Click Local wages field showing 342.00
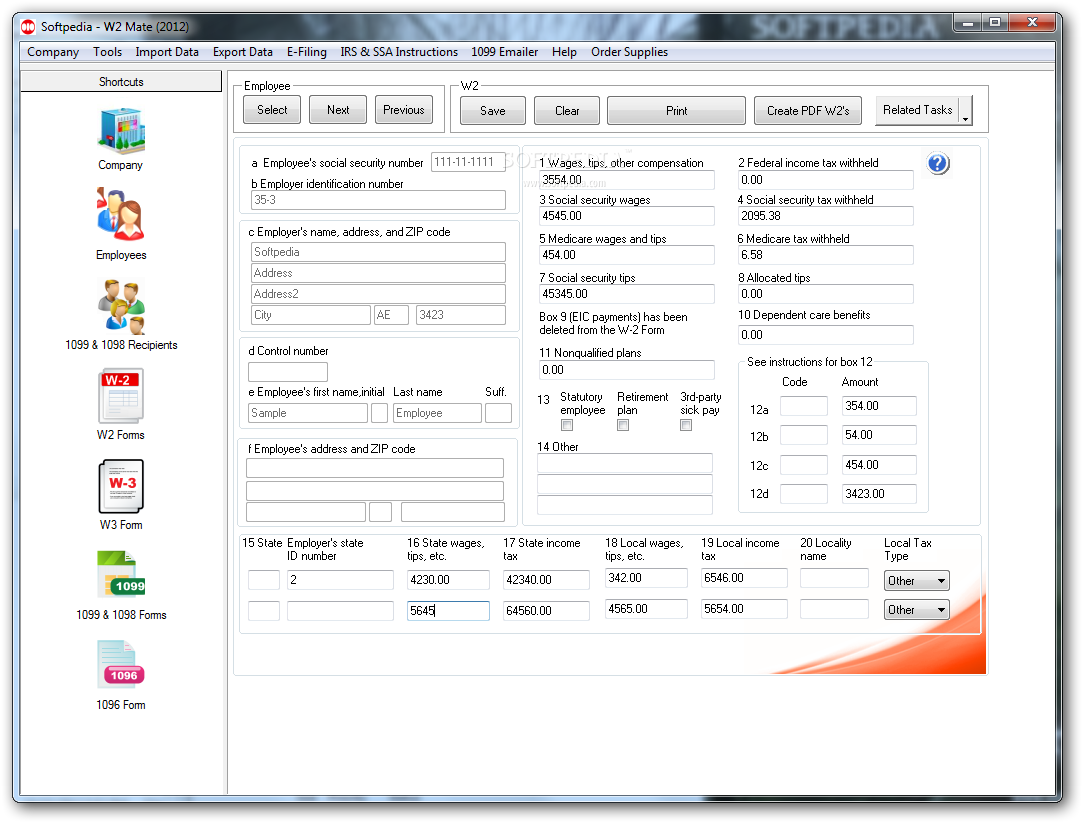This screenshot has height=823, width=1083. pos(646,578)
